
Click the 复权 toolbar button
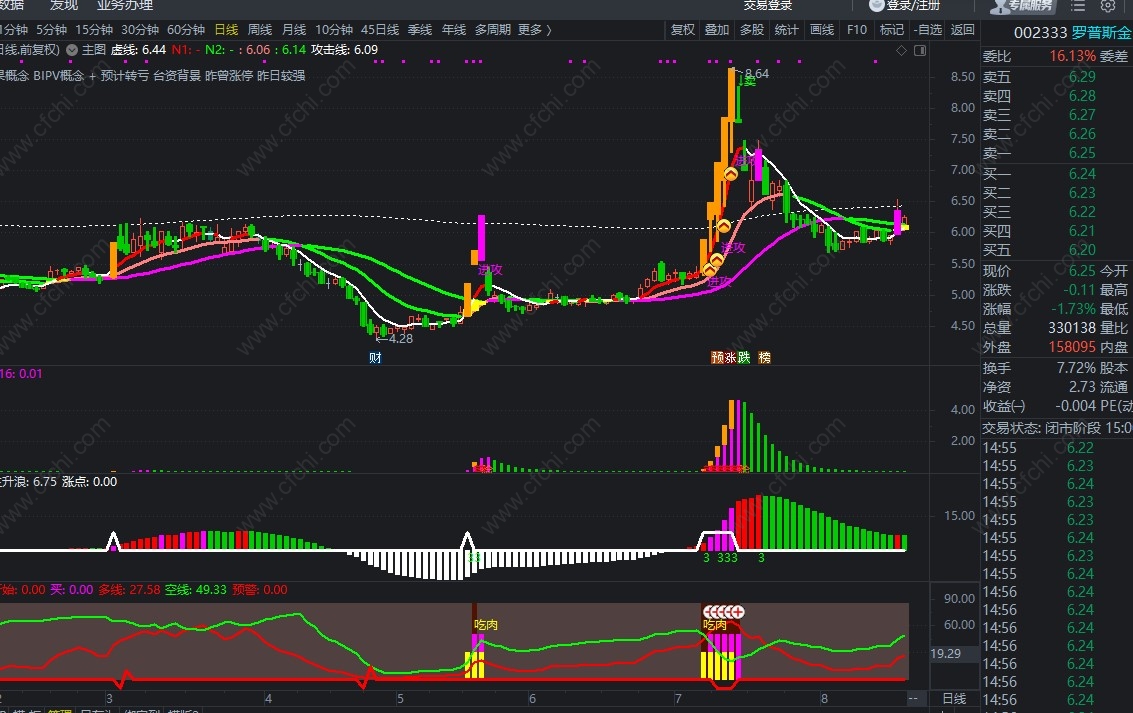(x=683, y=30)
